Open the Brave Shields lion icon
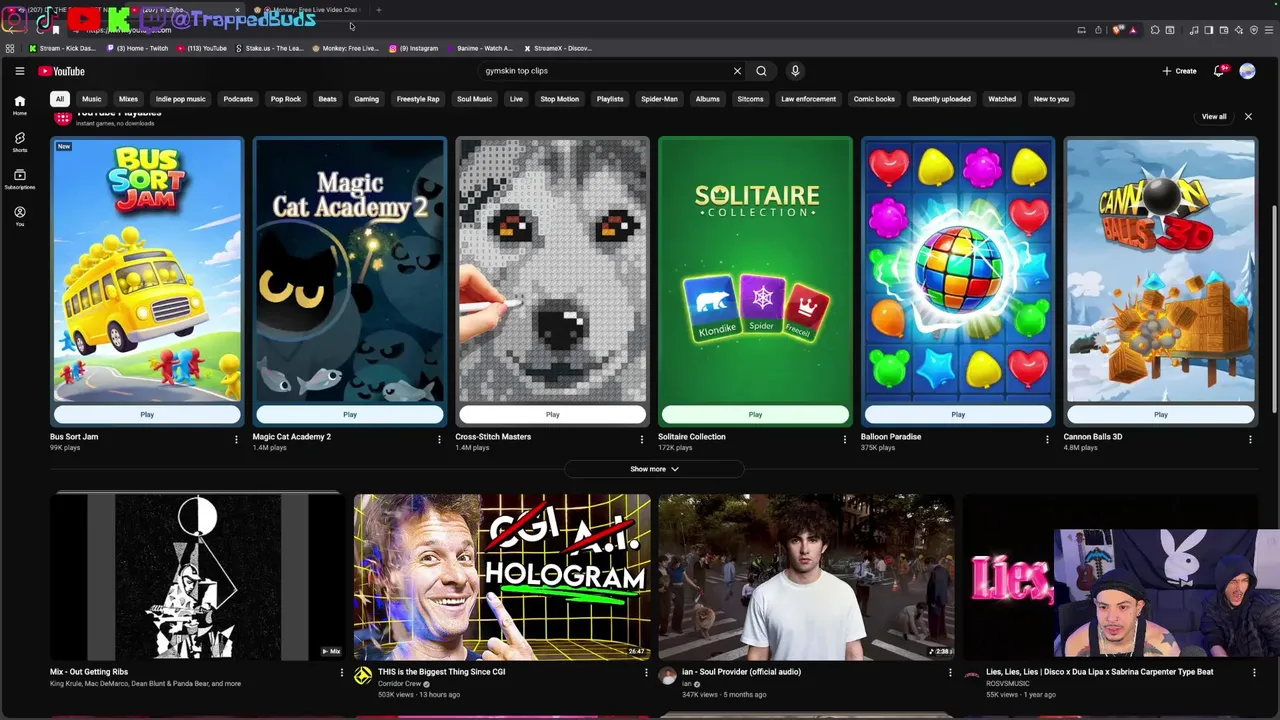 (x=1118, y=30)
